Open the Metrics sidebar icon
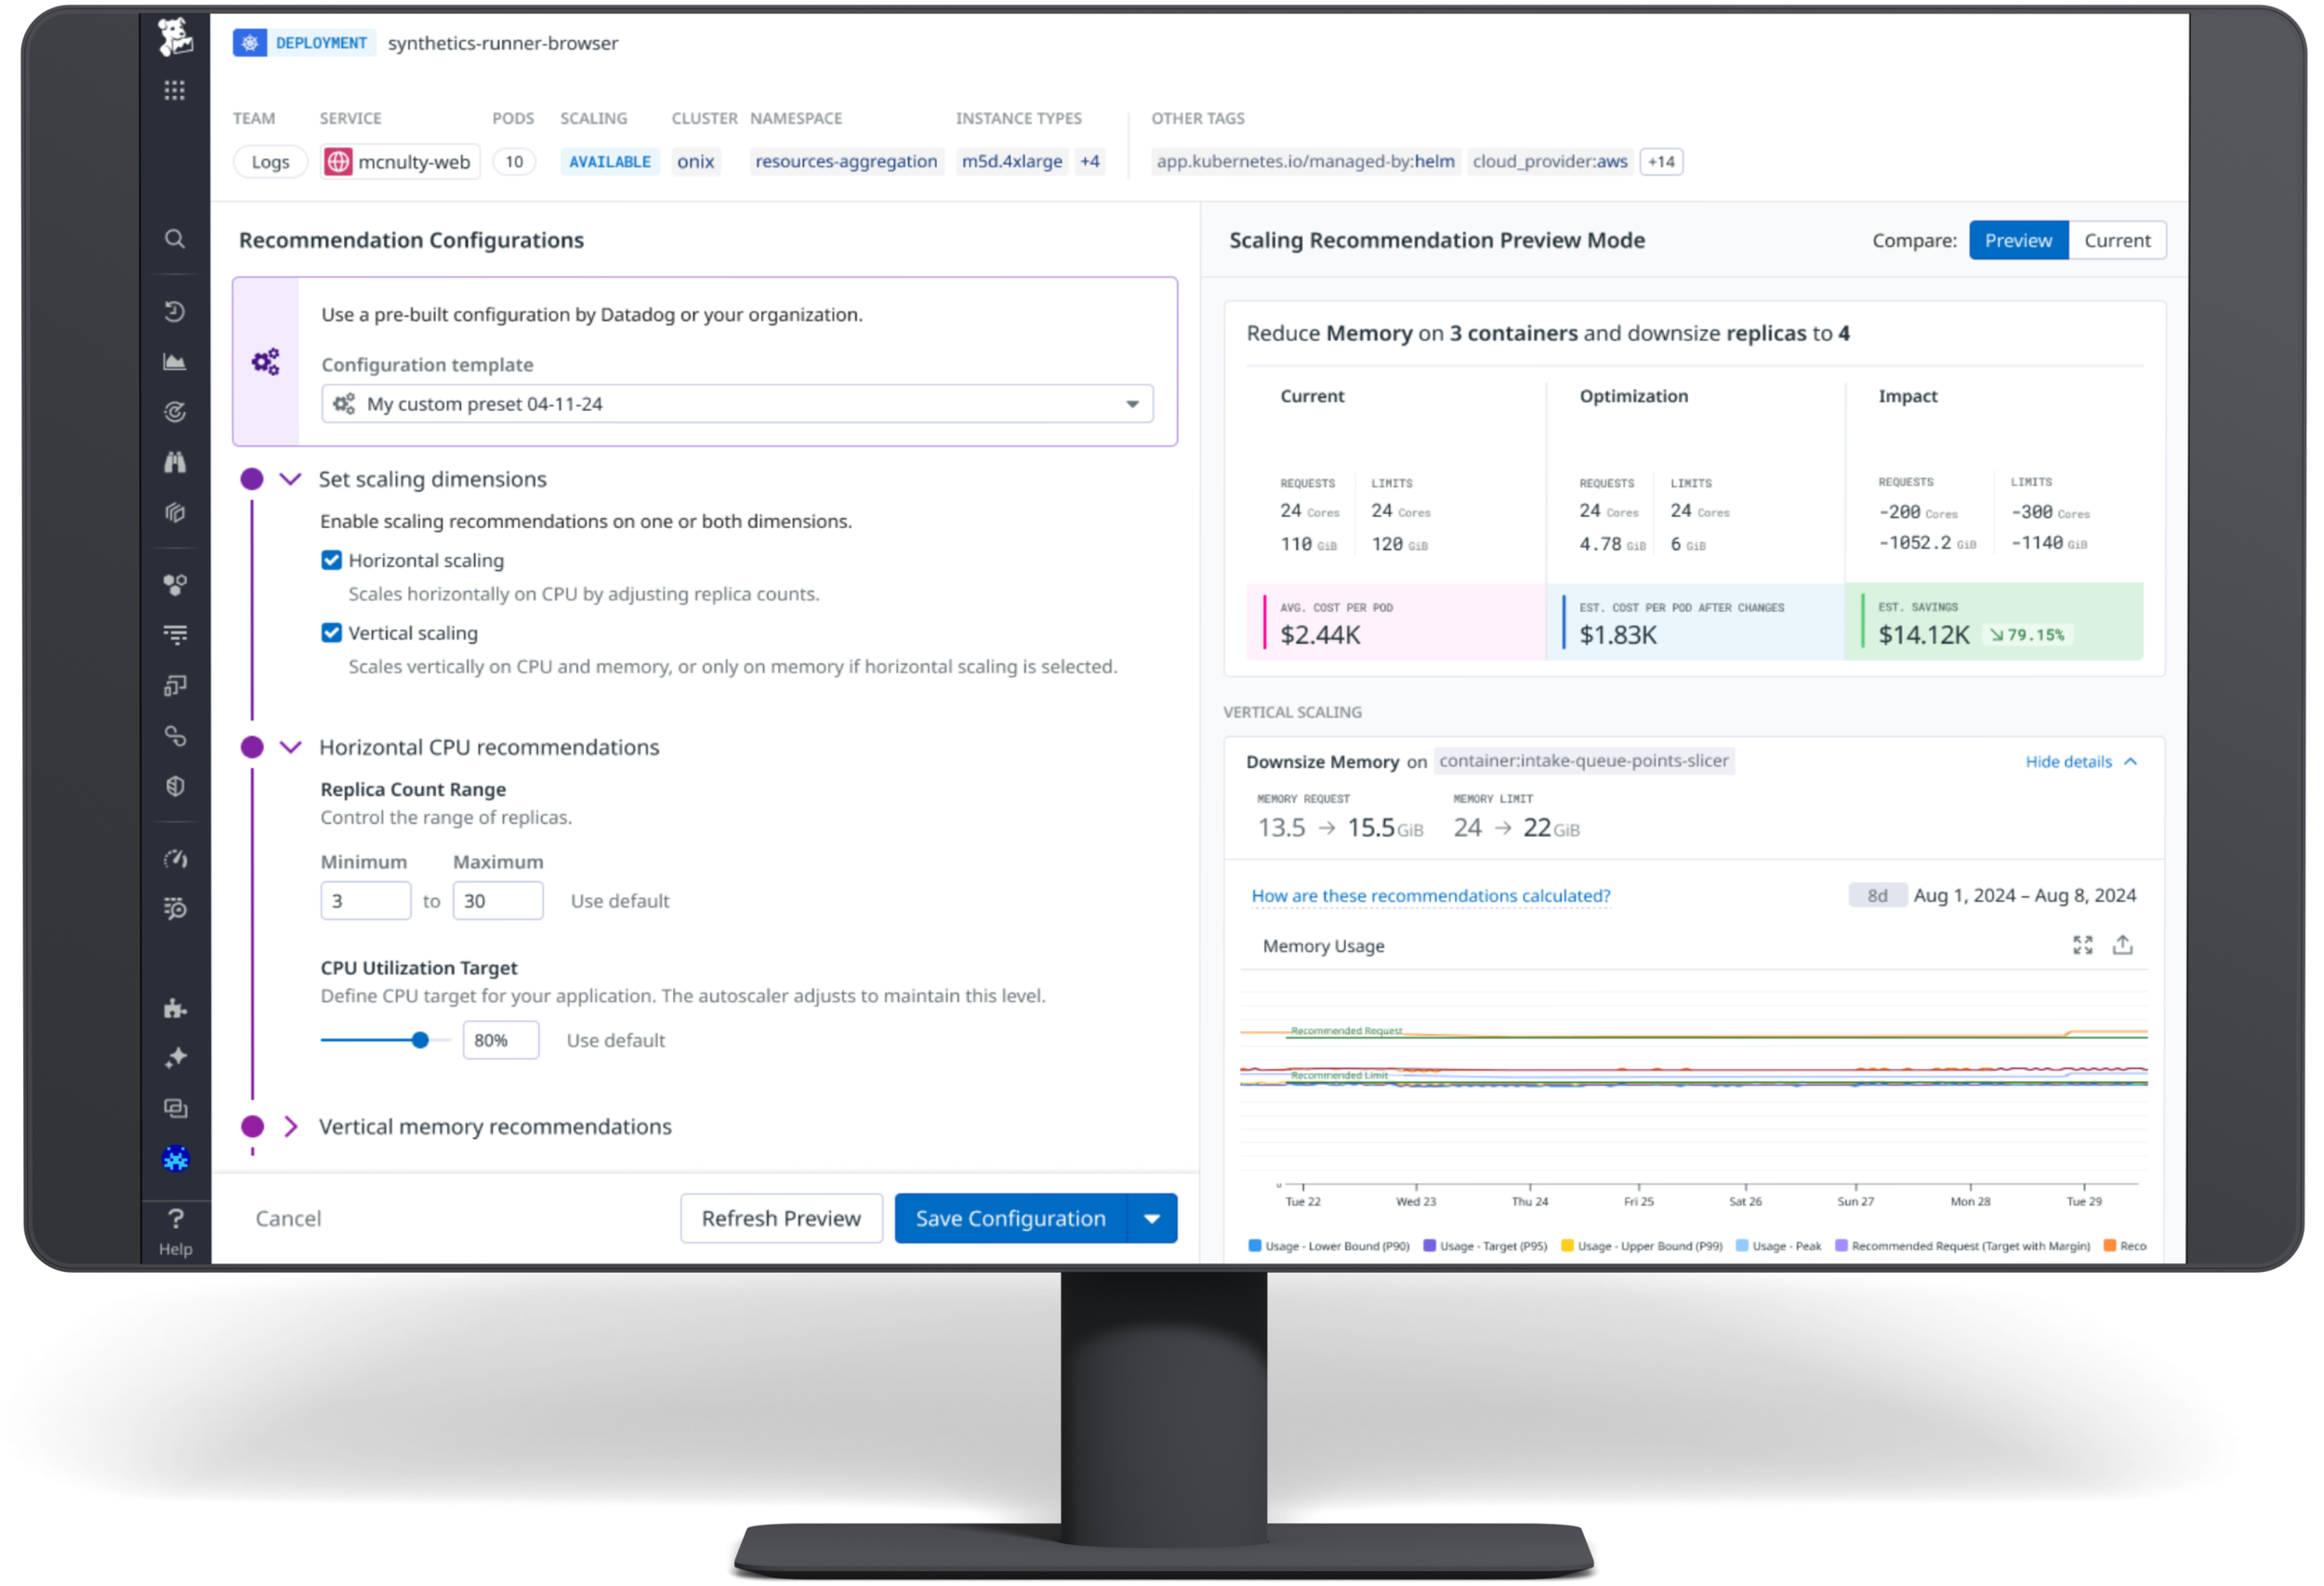The width and height of the screenshot is (2324, 1586). click(x=174, y=361)
